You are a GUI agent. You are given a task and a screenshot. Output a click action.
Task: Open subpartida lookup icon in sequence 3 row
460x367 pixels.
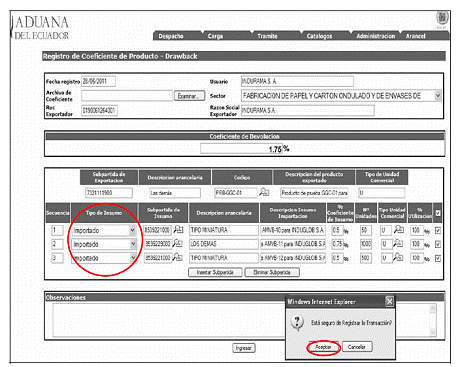tap(178, 257)
